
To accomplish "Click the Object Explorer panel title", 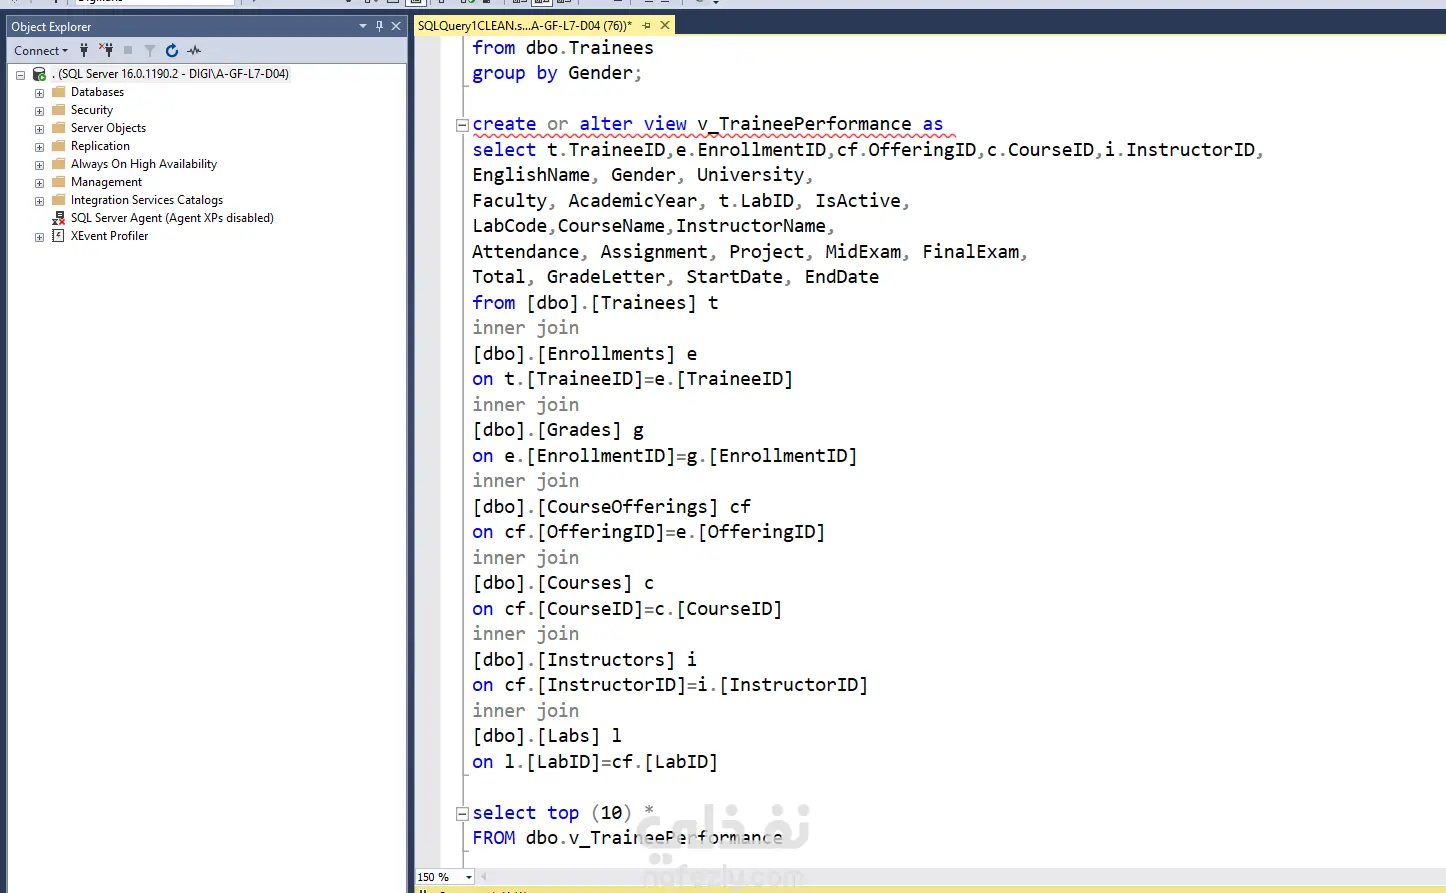I will (51, 27).
